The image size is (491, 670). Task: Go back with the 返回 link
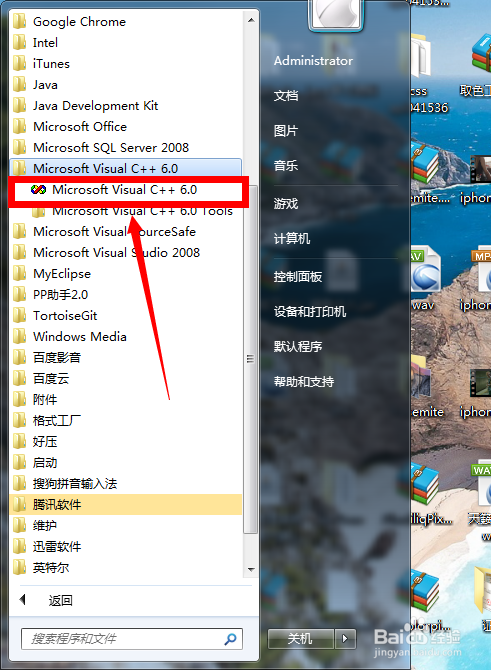60,600
